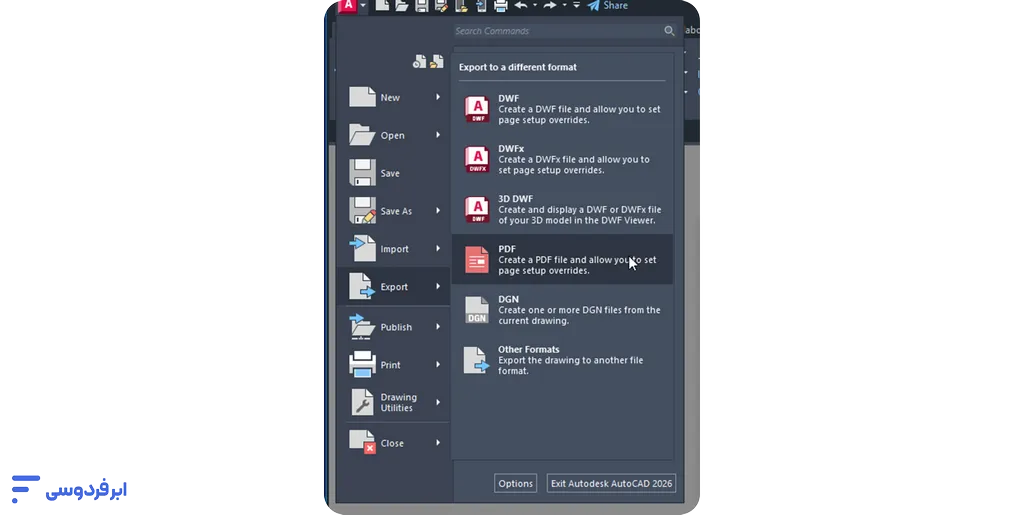
Task: Click the Plot printer icon in top toolbar
Action: coord(501,6)
